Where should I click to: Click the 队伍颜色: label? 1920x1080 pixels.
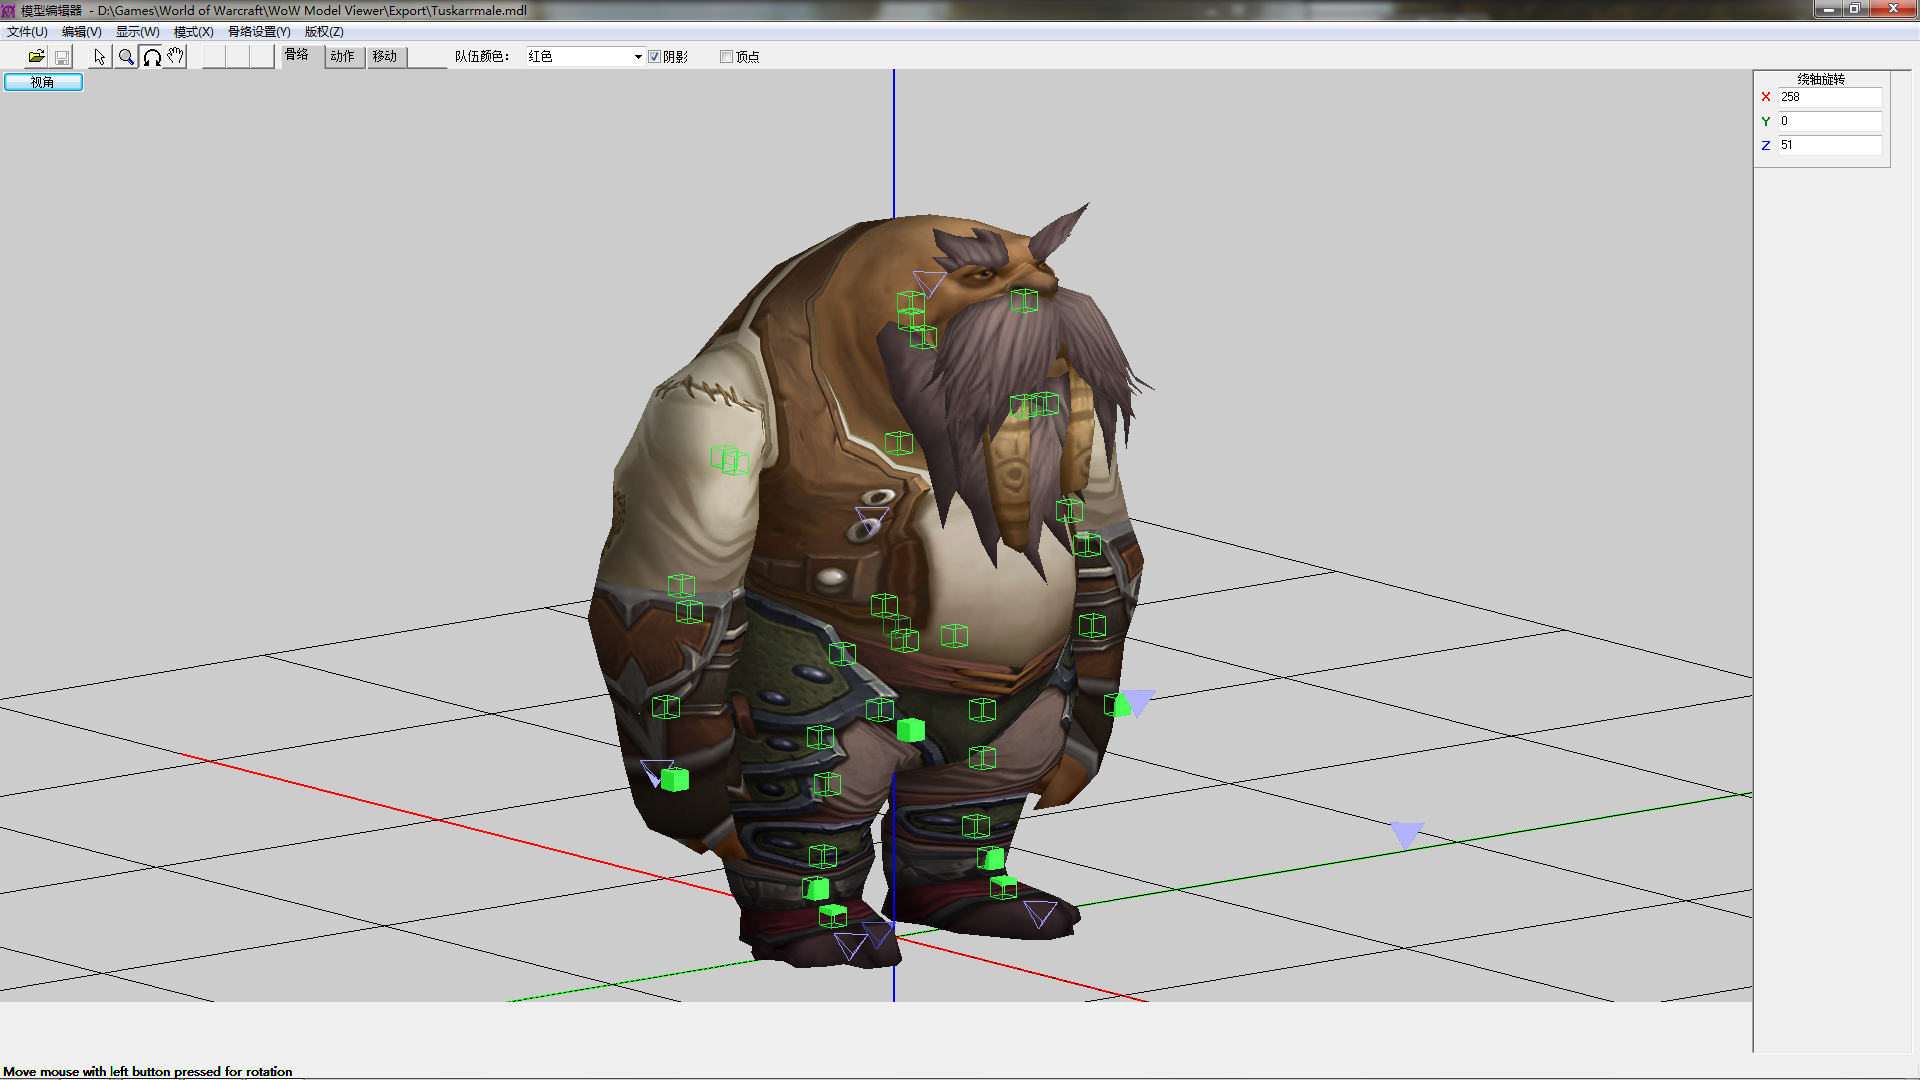[482, 57]
